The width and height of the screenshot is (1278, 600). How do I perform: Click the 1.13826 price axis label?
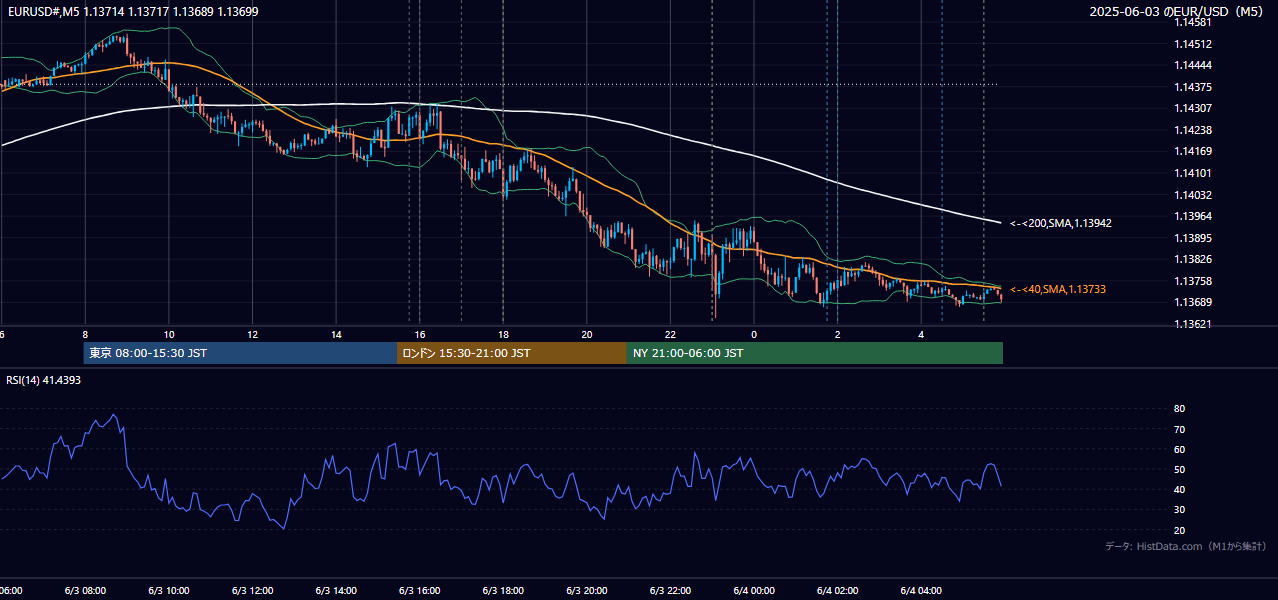(1193, 259)
